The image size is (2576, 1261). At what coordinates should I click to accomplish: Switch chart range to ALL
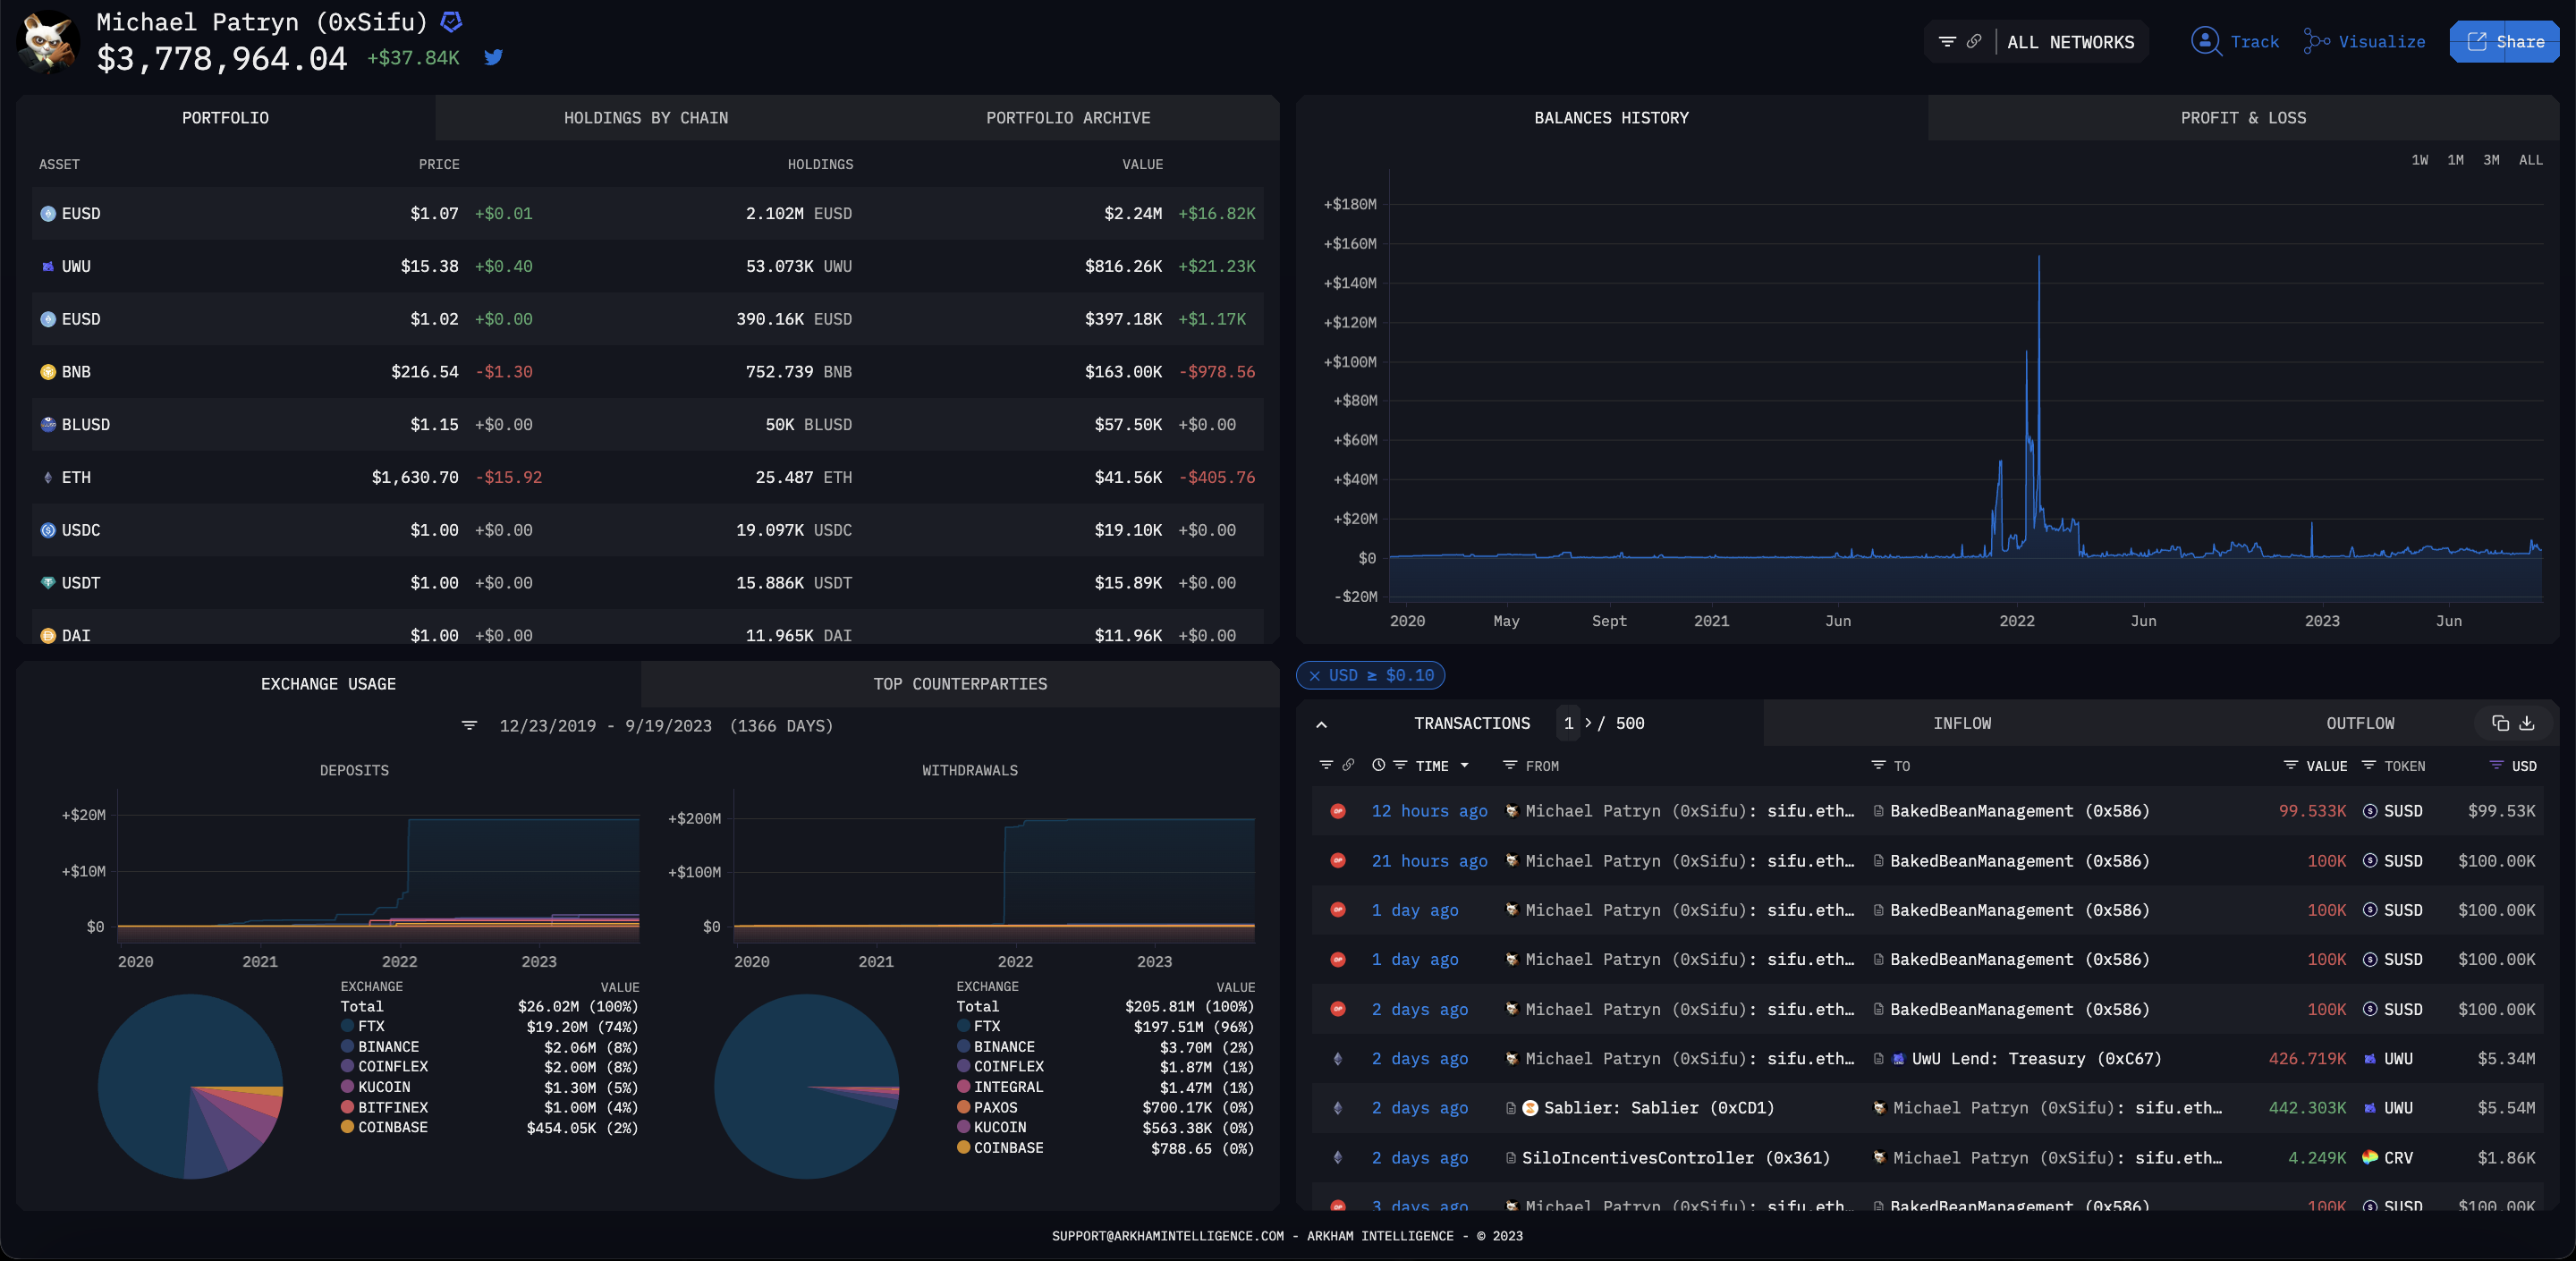click(2530, 160)
